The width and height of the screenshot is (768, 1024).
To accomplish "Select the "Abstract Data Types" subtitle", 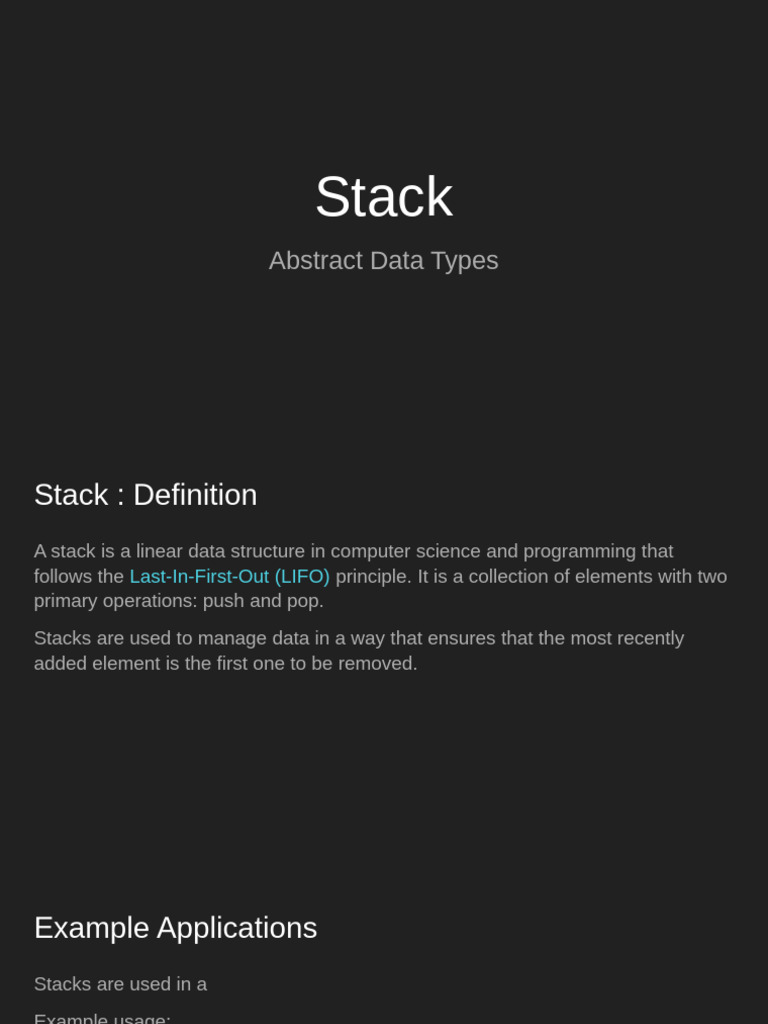I will pos(383,260).
